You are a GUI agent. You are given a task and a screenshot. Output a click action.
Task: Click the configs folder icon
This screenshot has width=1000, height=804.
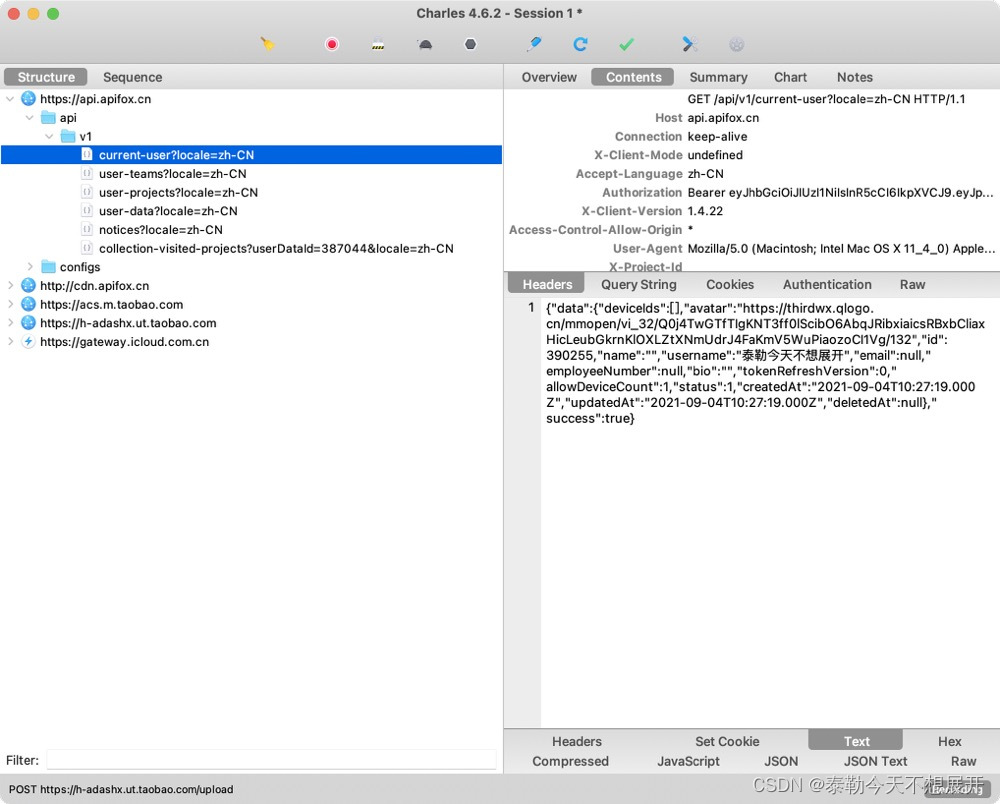point(48,267)
